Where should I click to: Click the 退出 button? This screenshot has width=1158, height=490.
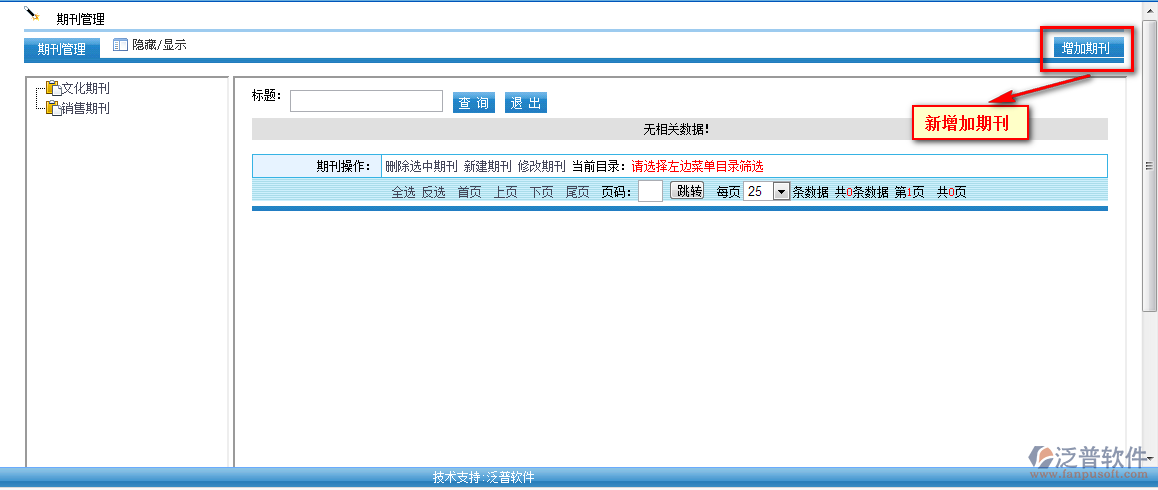[526, 103]
